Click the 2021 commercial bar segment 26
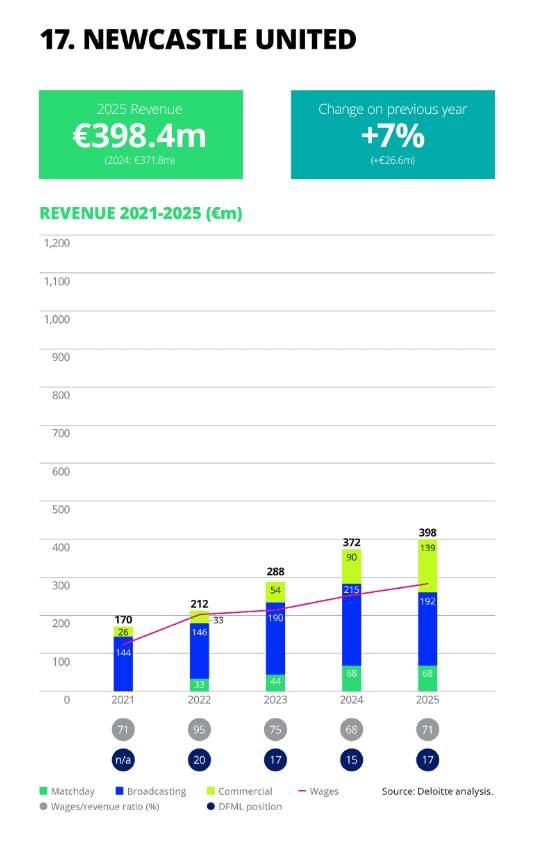 (x=123, y=632)
